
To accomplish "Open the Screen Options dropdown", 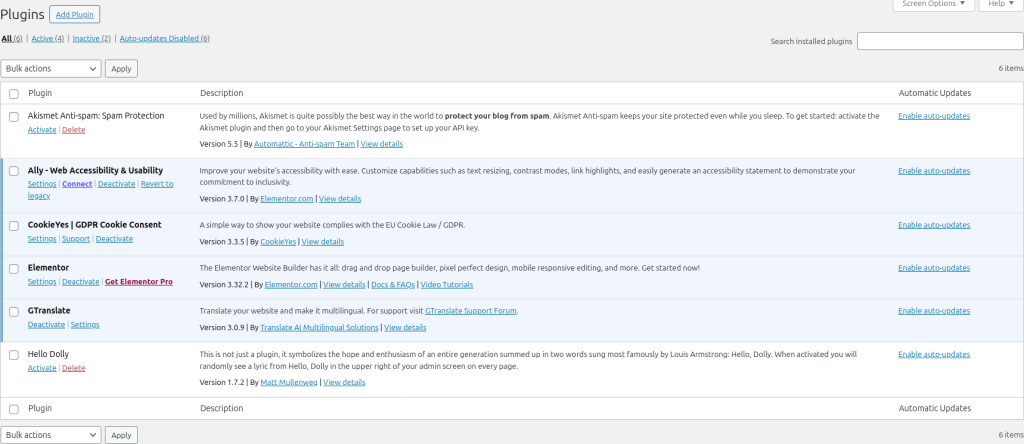I will [932, 5].
